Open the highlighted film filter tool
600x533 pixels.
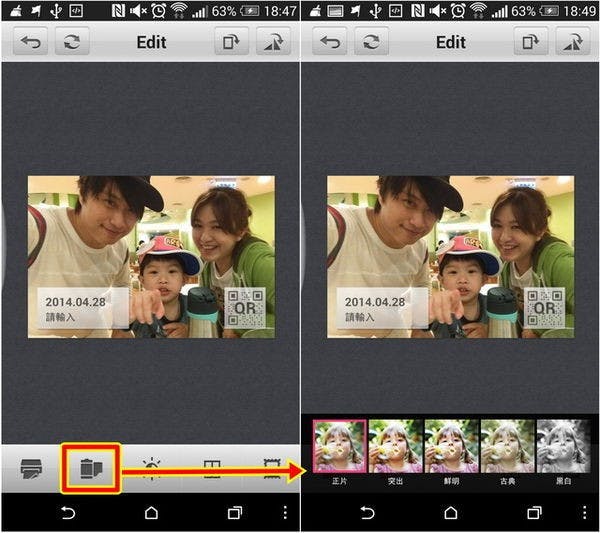click(91, 468)
